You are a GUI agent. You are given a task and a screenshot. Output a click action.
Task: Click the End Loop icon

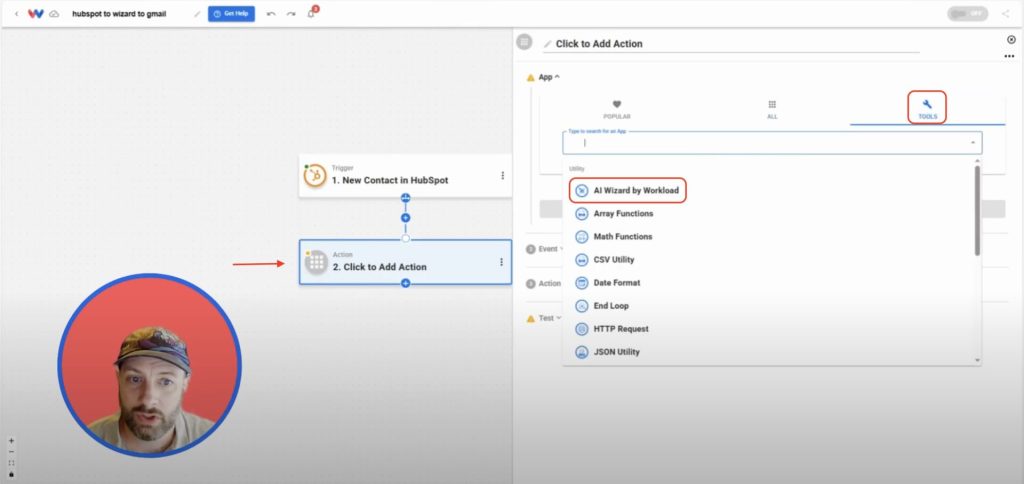581,306
